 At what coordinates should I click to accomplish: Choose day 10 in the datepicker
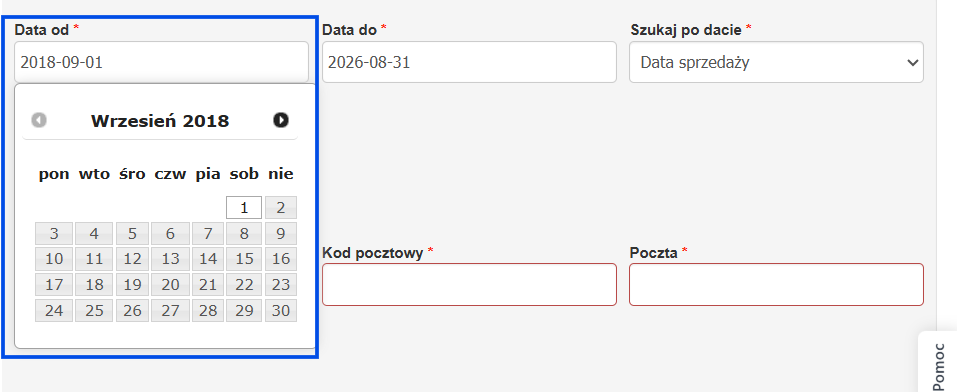click(x=54, y=259)
